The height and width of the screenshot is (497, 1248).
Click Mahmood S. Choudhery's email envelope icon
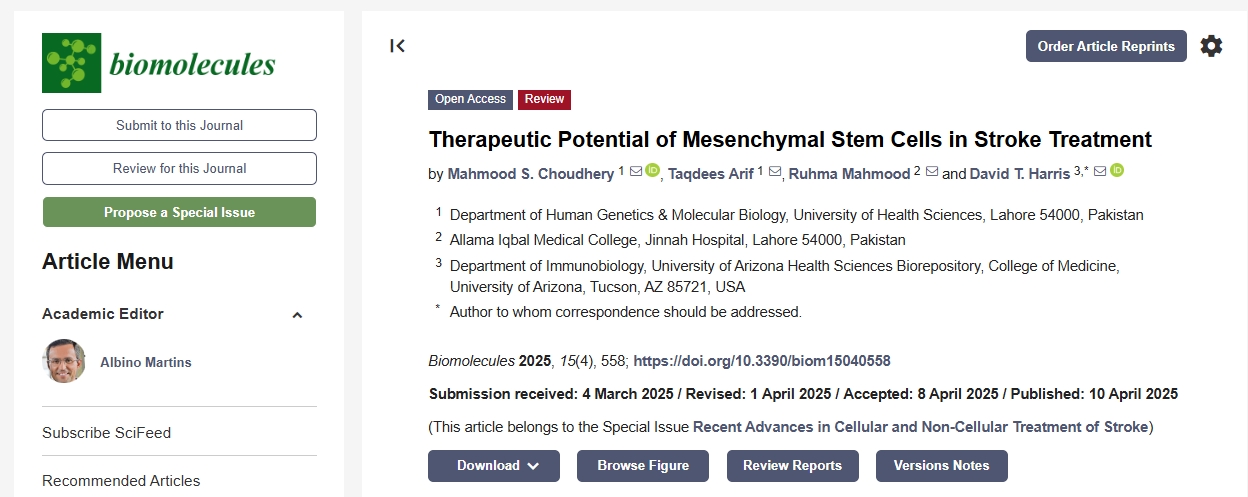(636, 171)
